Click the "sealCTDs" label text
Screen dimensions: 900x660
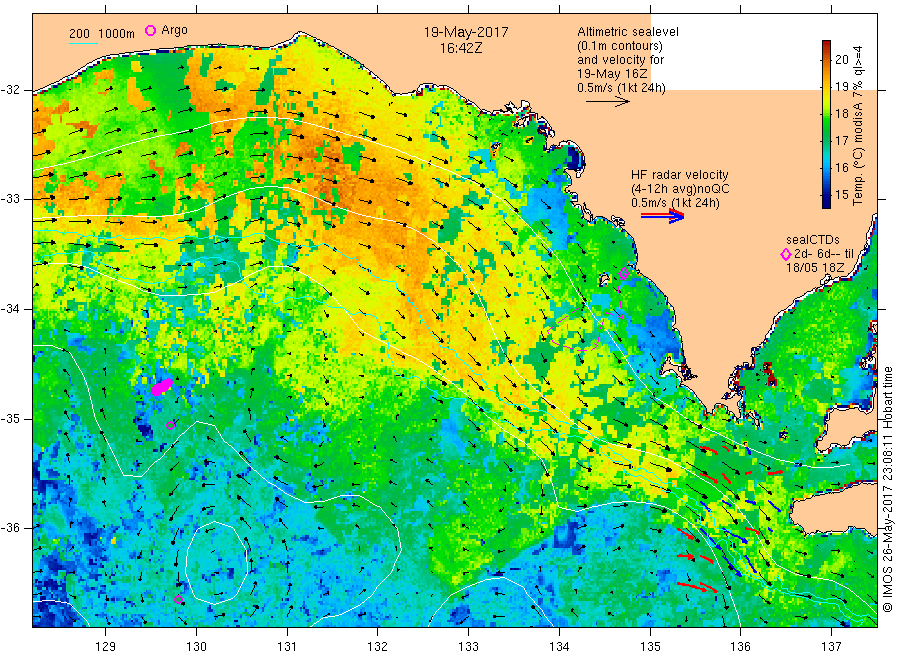(813, 240)
